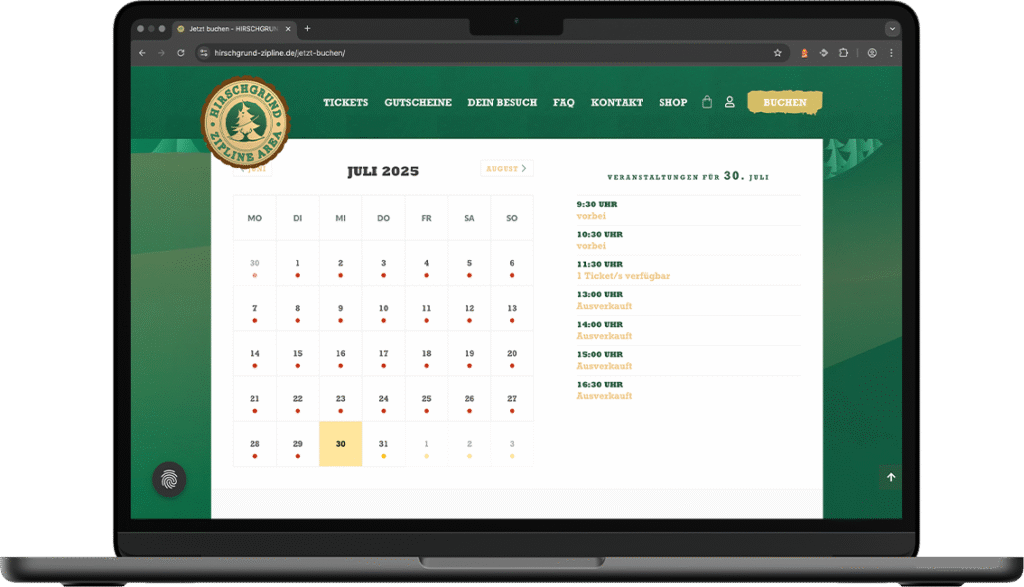Bookmark page with the star icon
The width and height of the screenshot is (1024, 587).
point(778,53)
